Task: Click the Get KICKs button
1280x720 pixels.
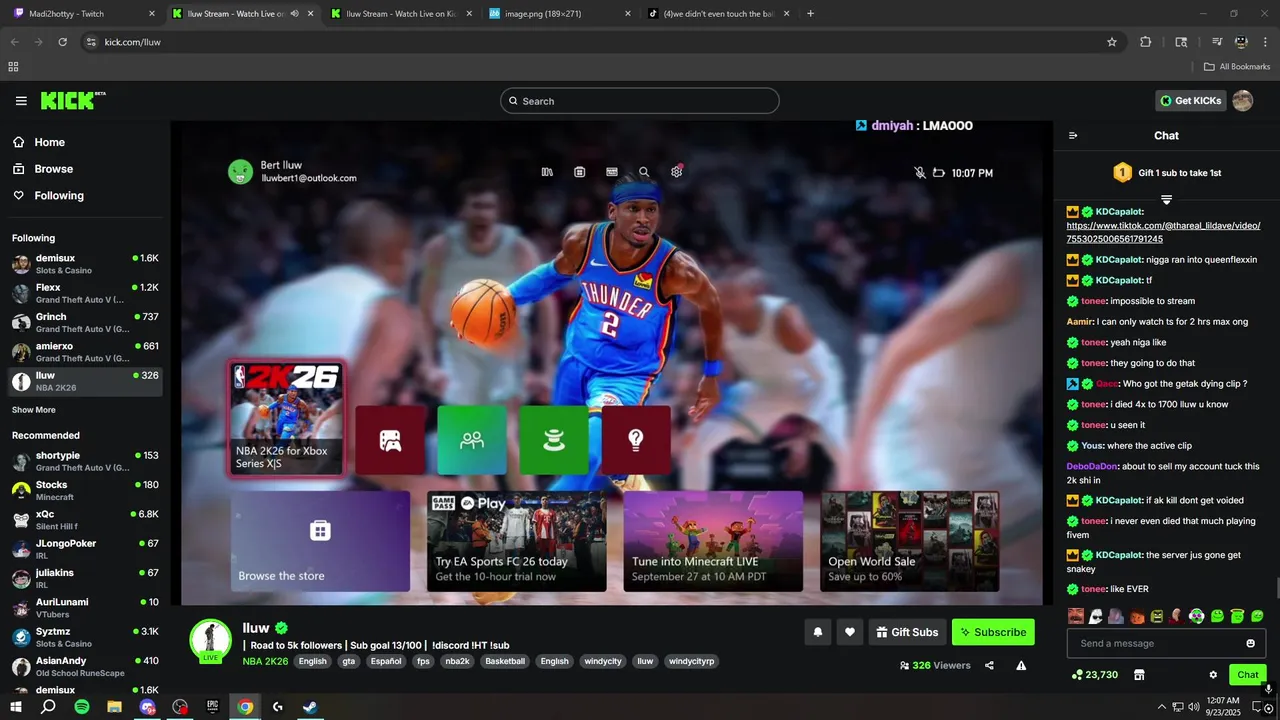Action: tap(1190, 100)
